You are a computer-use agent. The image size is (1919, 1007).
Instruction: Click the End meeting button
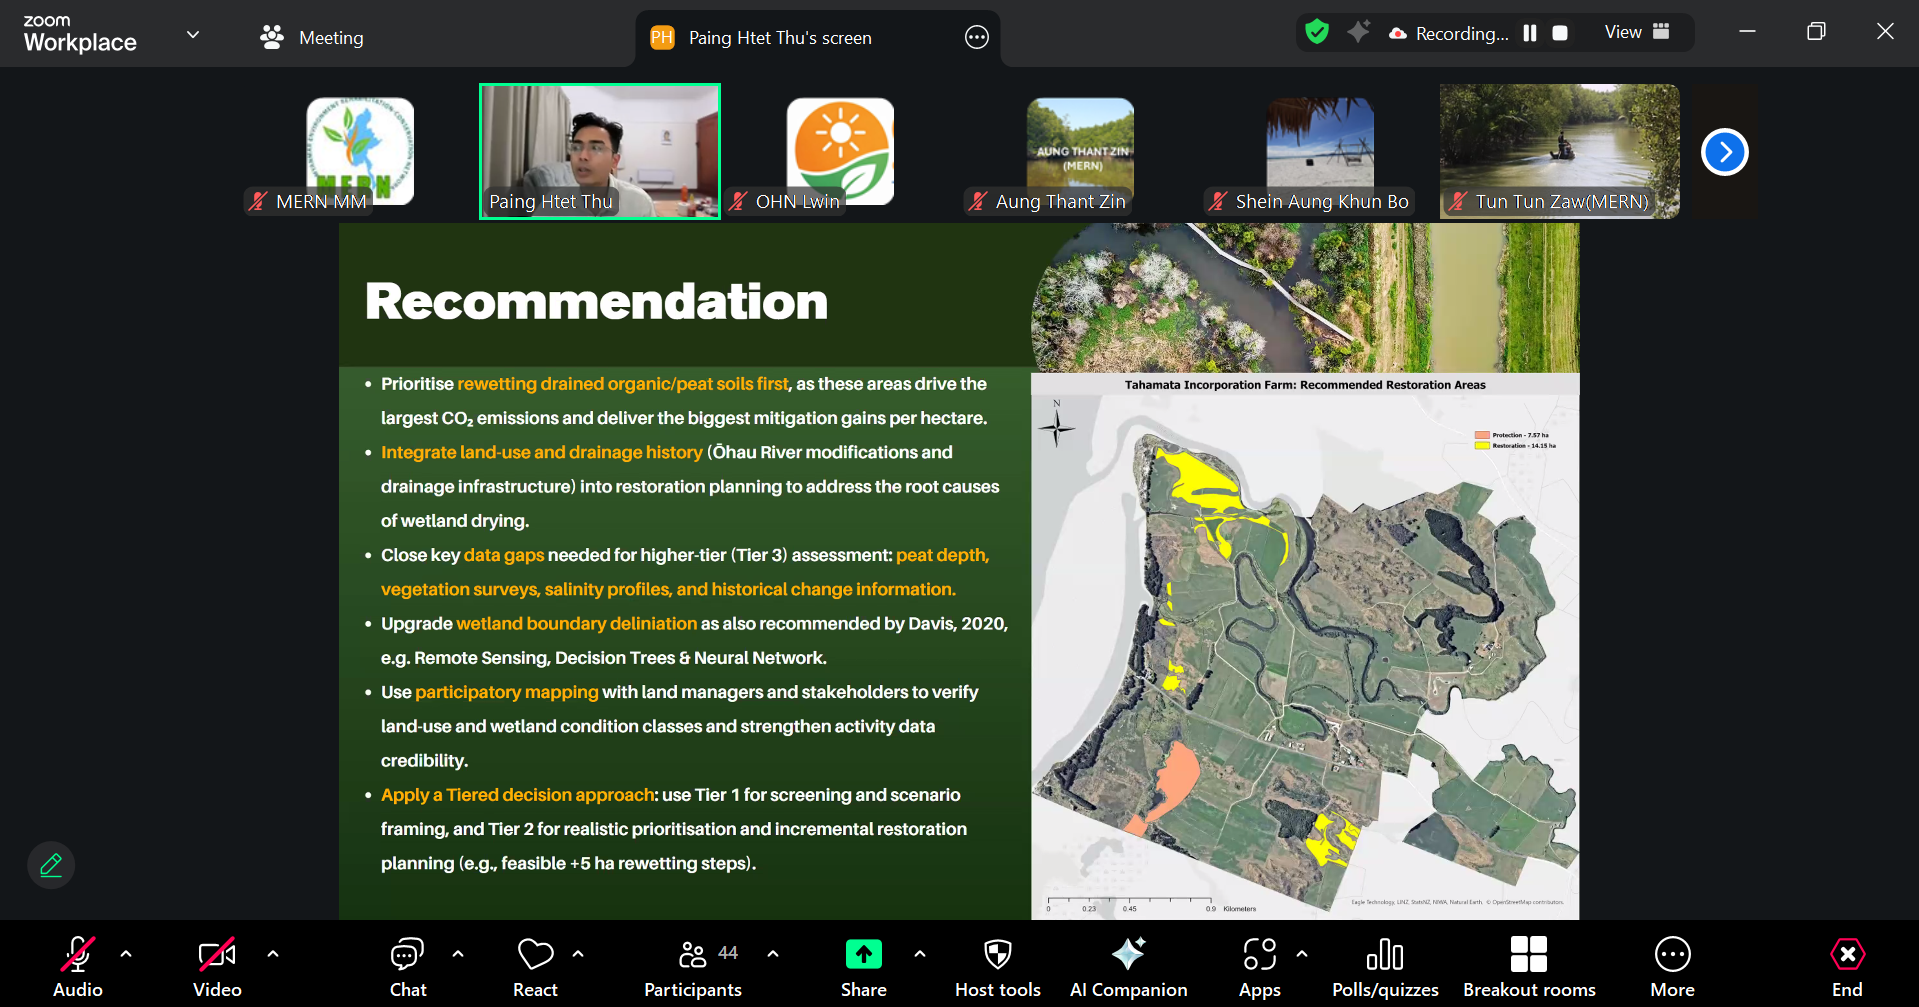[x=1846, y=967]
